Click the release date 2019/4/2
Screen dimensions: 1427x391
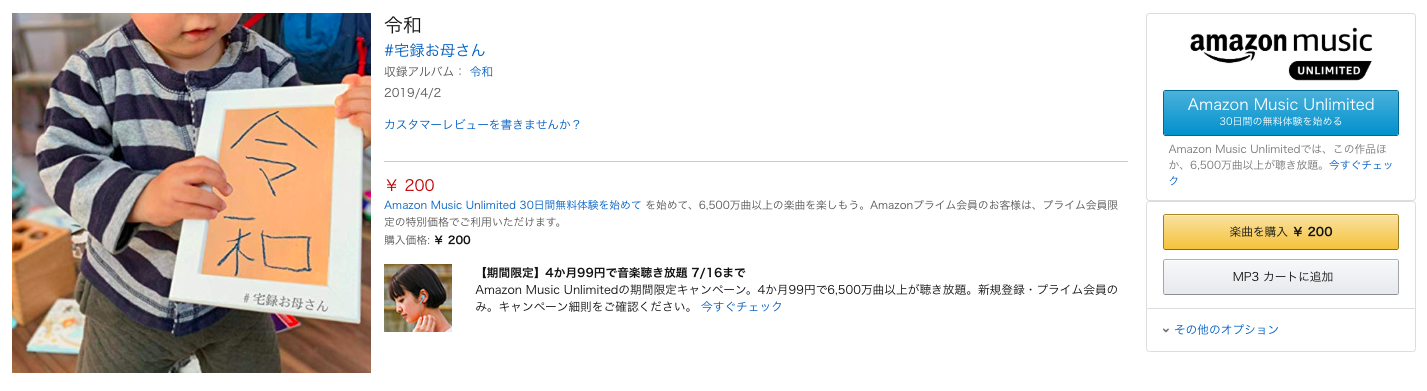413,93
